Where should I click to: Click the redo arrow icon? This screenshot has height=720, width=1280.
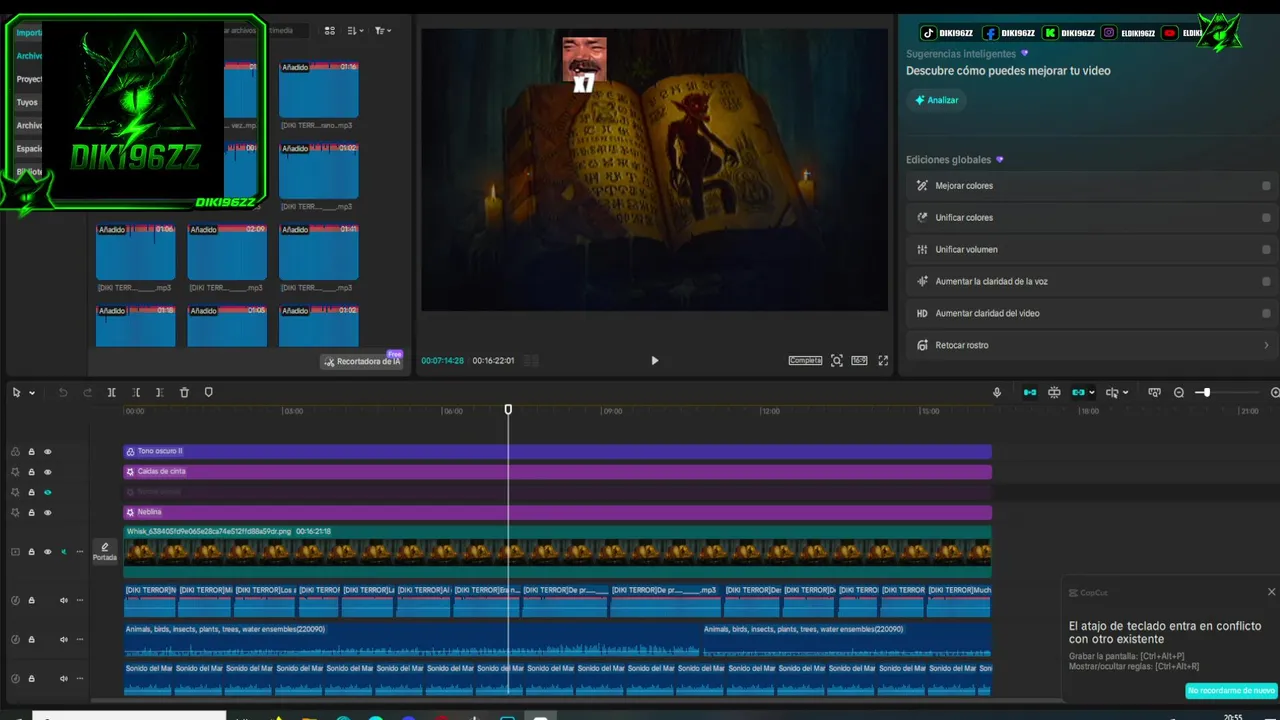(87, 393)
